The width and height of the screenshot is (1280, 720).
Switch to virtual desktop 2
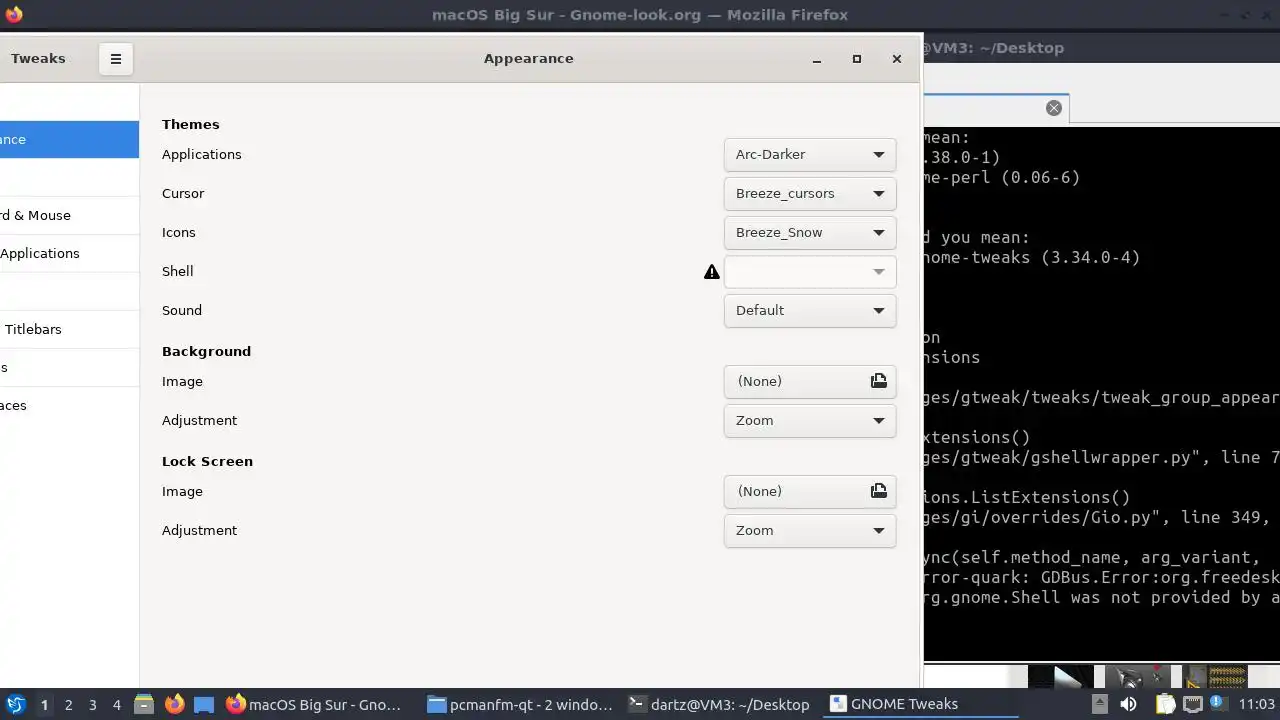coord(68,704)
